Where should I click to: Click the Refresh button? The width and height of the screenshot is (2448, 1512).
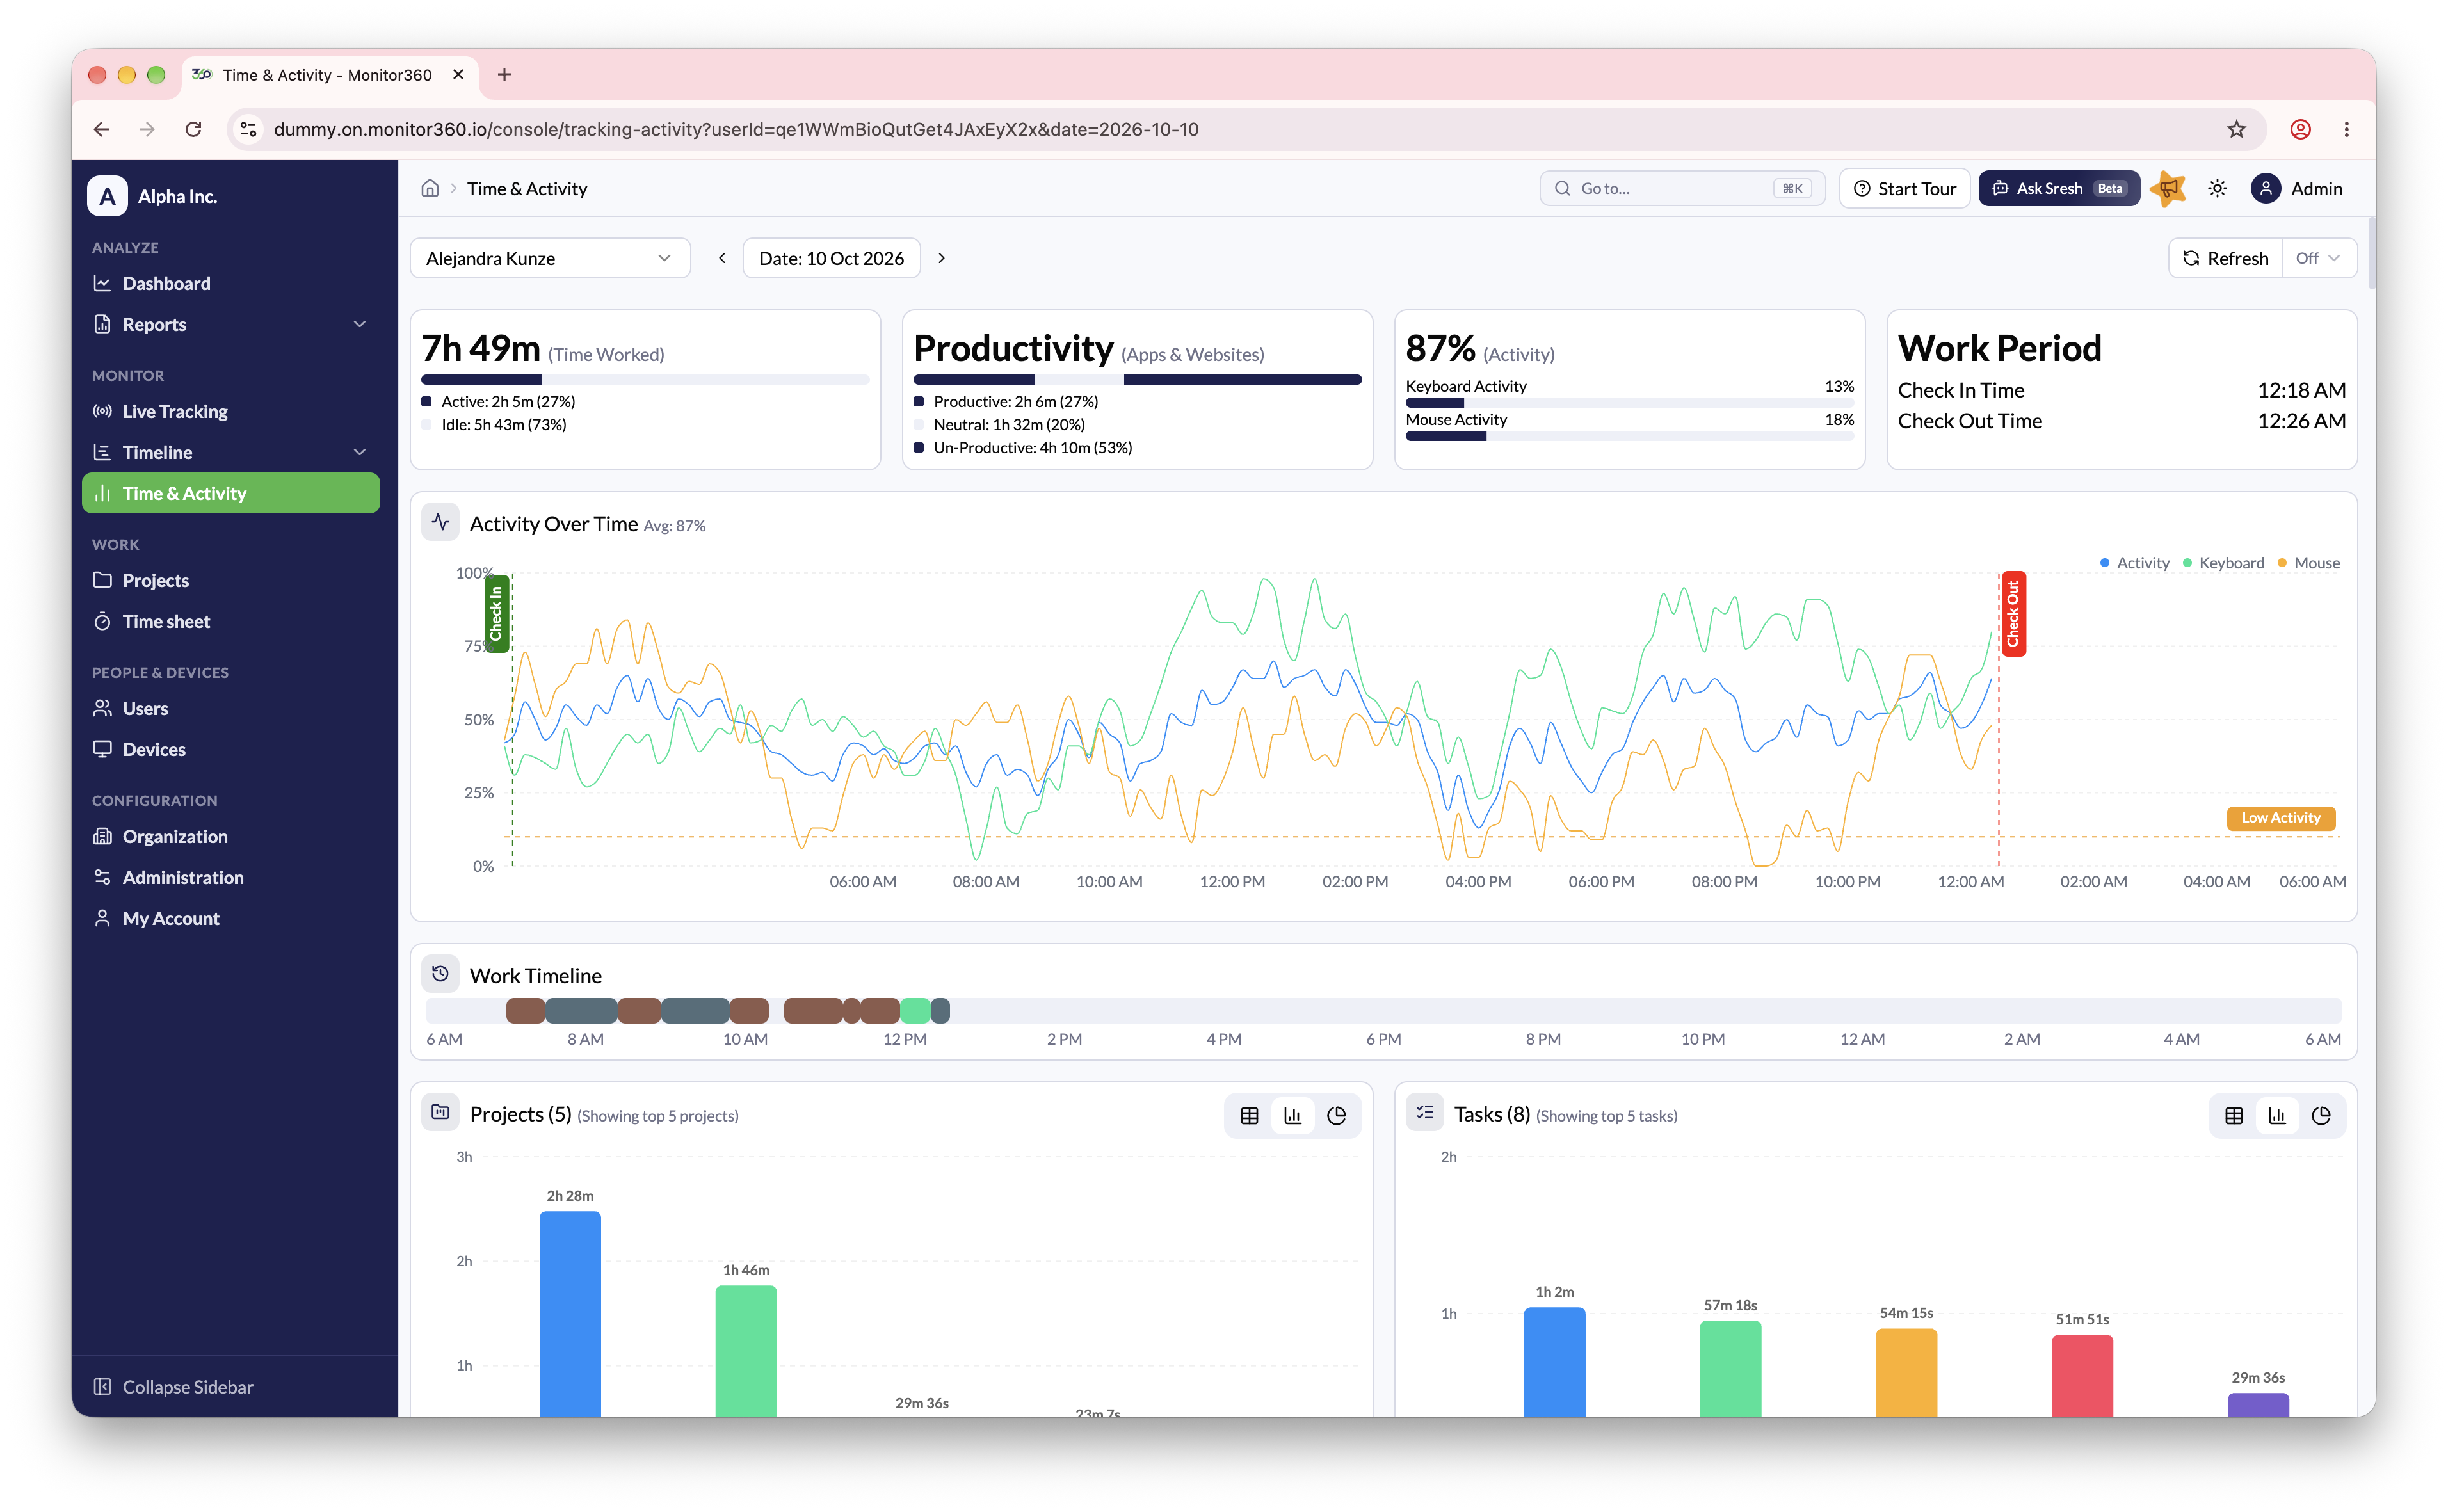2226,258
